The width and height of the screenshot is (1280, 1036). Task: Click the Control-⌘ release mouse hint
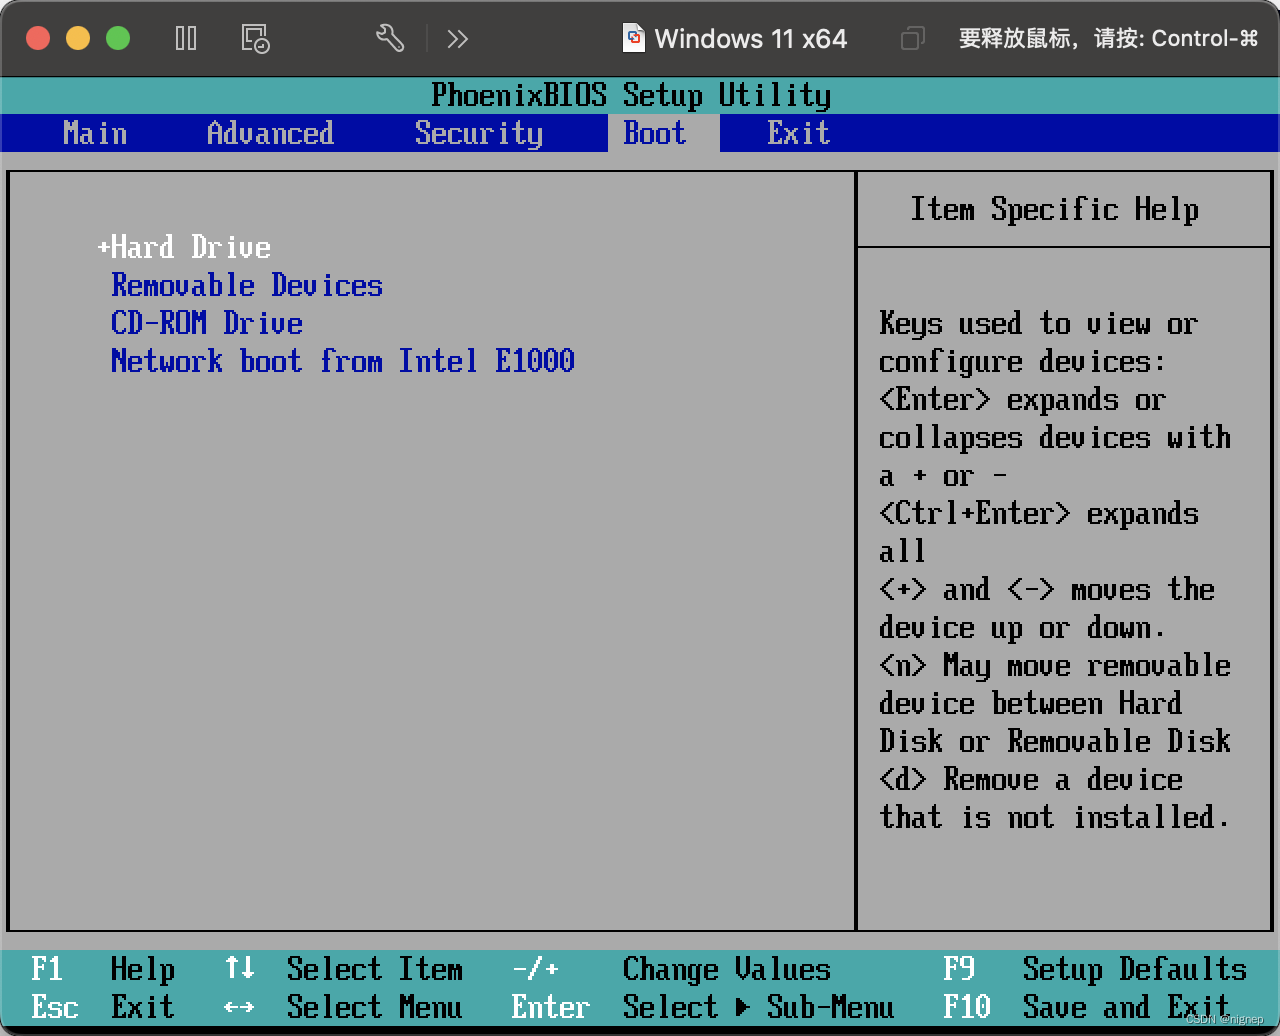(1108, 39)
